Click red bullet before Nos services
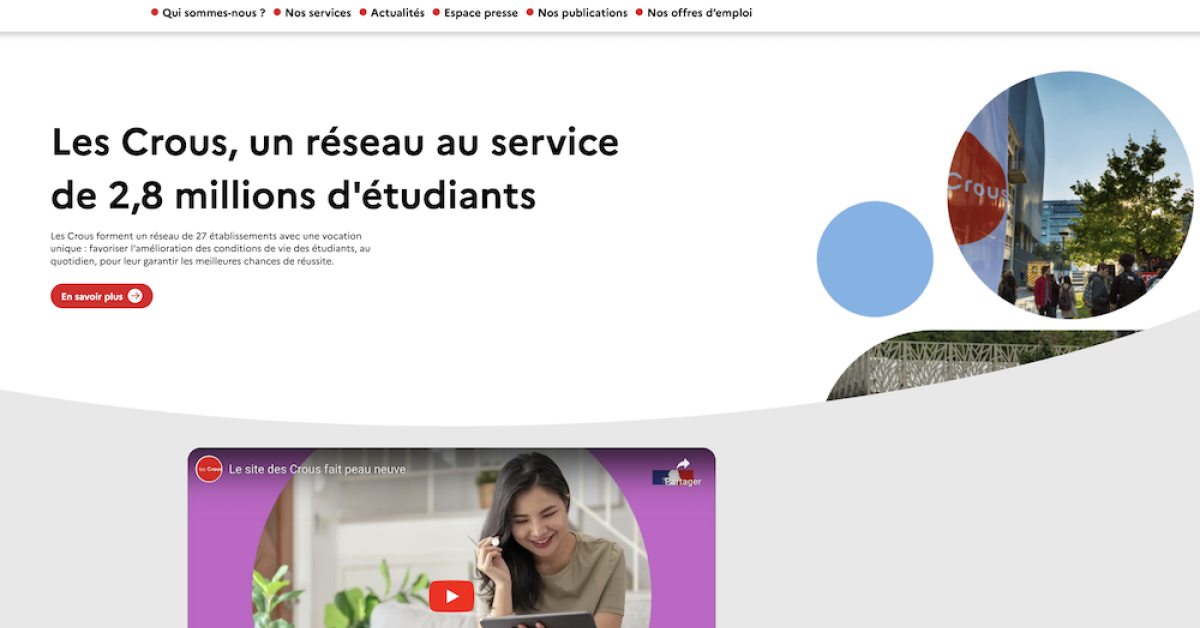 [x=277, y=13]
